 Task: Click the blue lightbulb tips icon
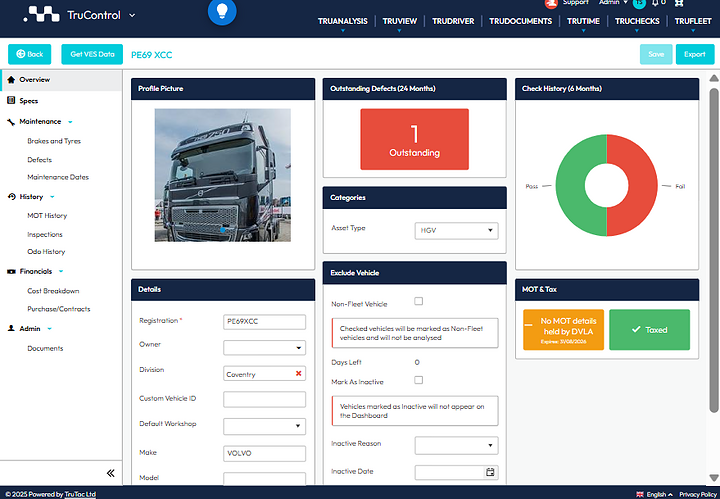222,11
